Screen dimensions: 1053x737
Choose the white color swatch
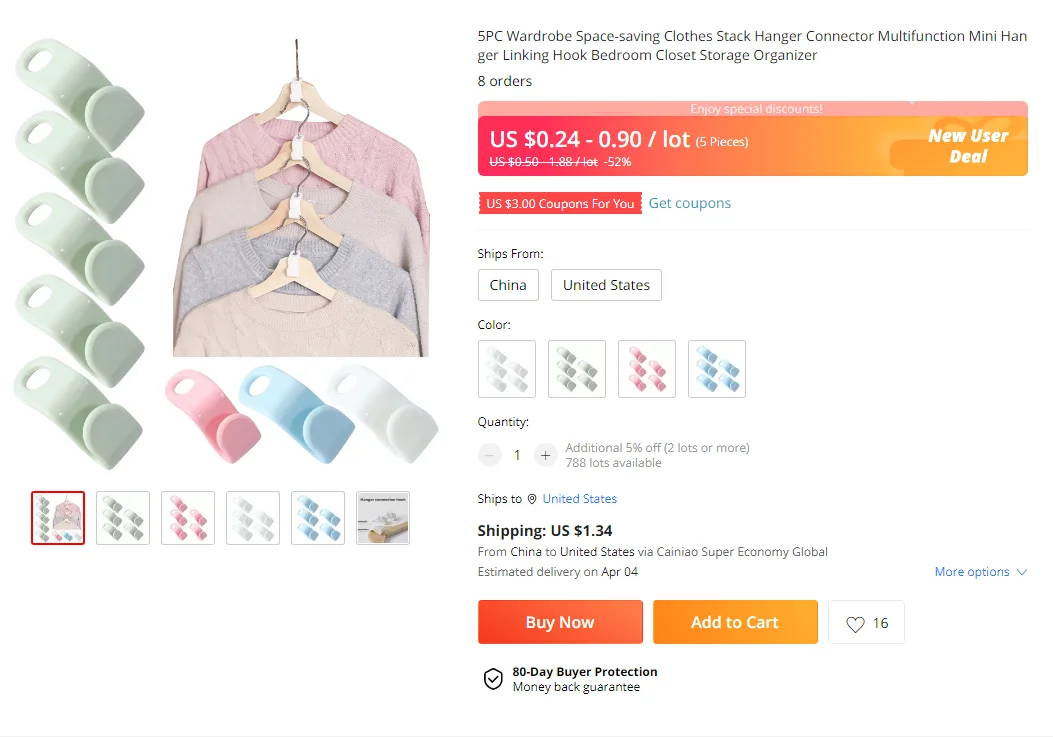[507, 369]
